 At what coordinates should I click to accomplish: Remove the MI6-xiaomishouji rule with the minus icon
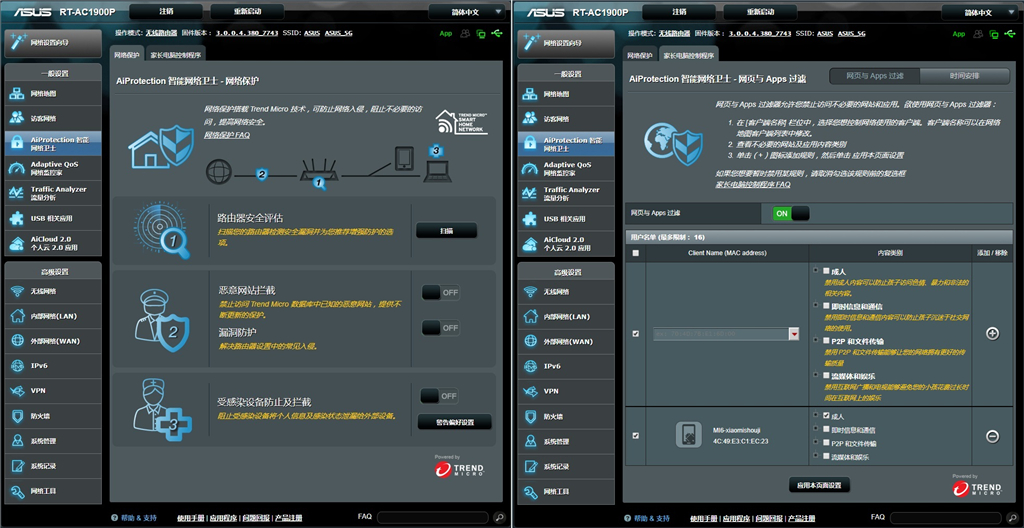992,436
